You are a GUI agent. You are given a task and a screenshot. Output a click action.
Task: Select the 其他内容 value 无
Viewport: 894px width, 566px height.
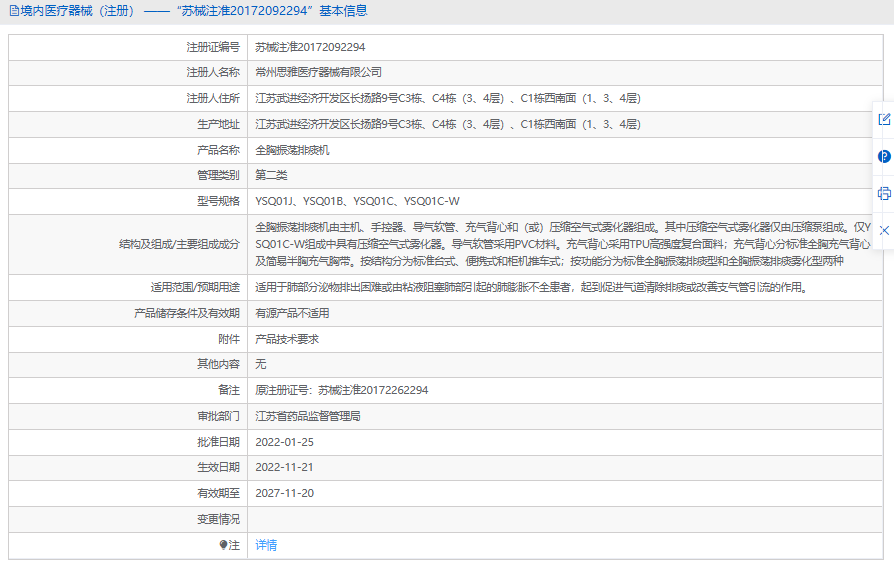click(261, 364)
